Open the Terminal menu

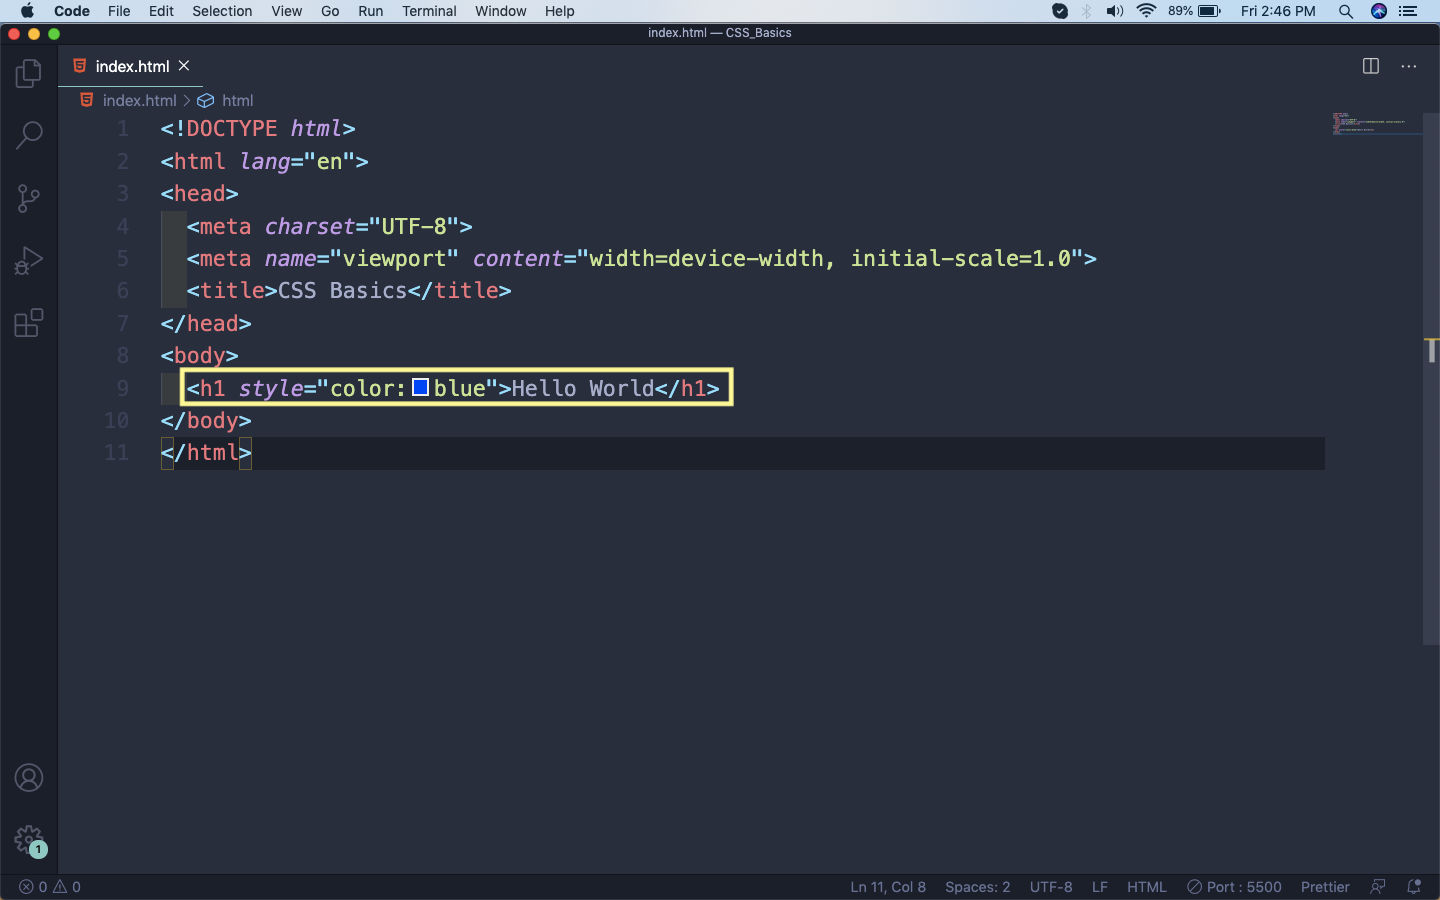429,11
